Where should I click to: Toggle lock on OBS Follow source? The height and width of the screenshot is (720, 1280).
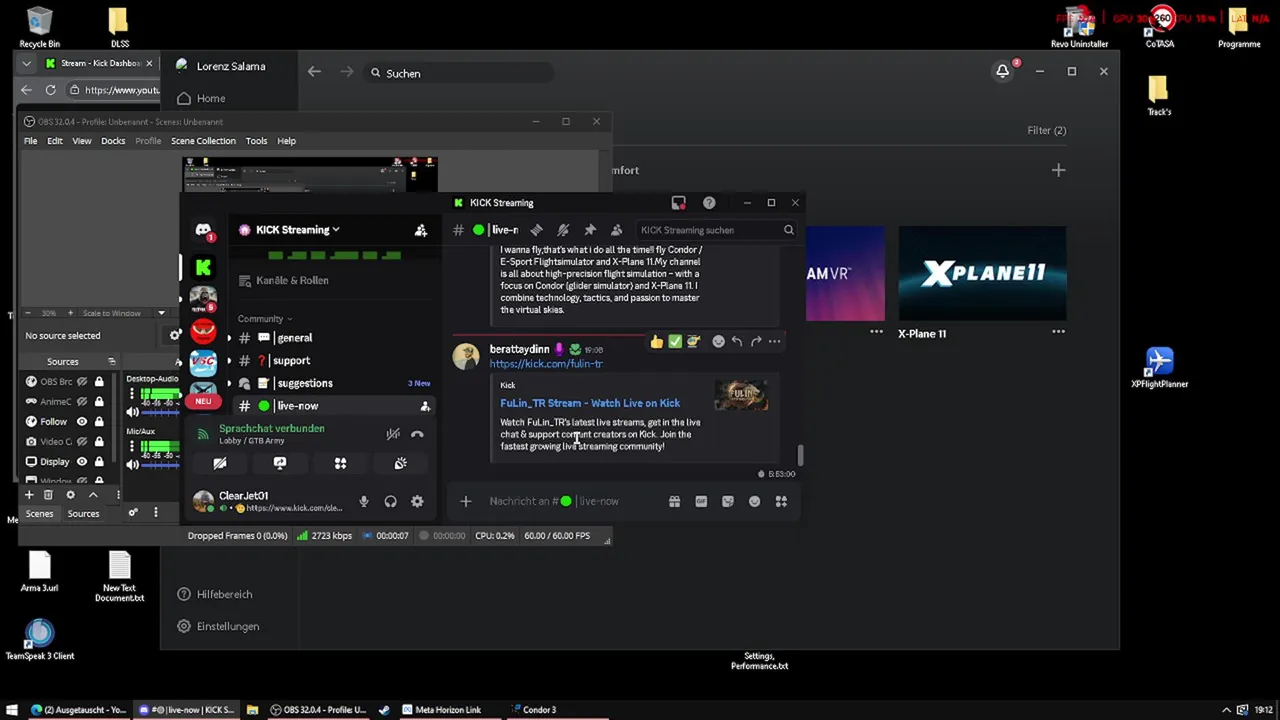(99, 422)
